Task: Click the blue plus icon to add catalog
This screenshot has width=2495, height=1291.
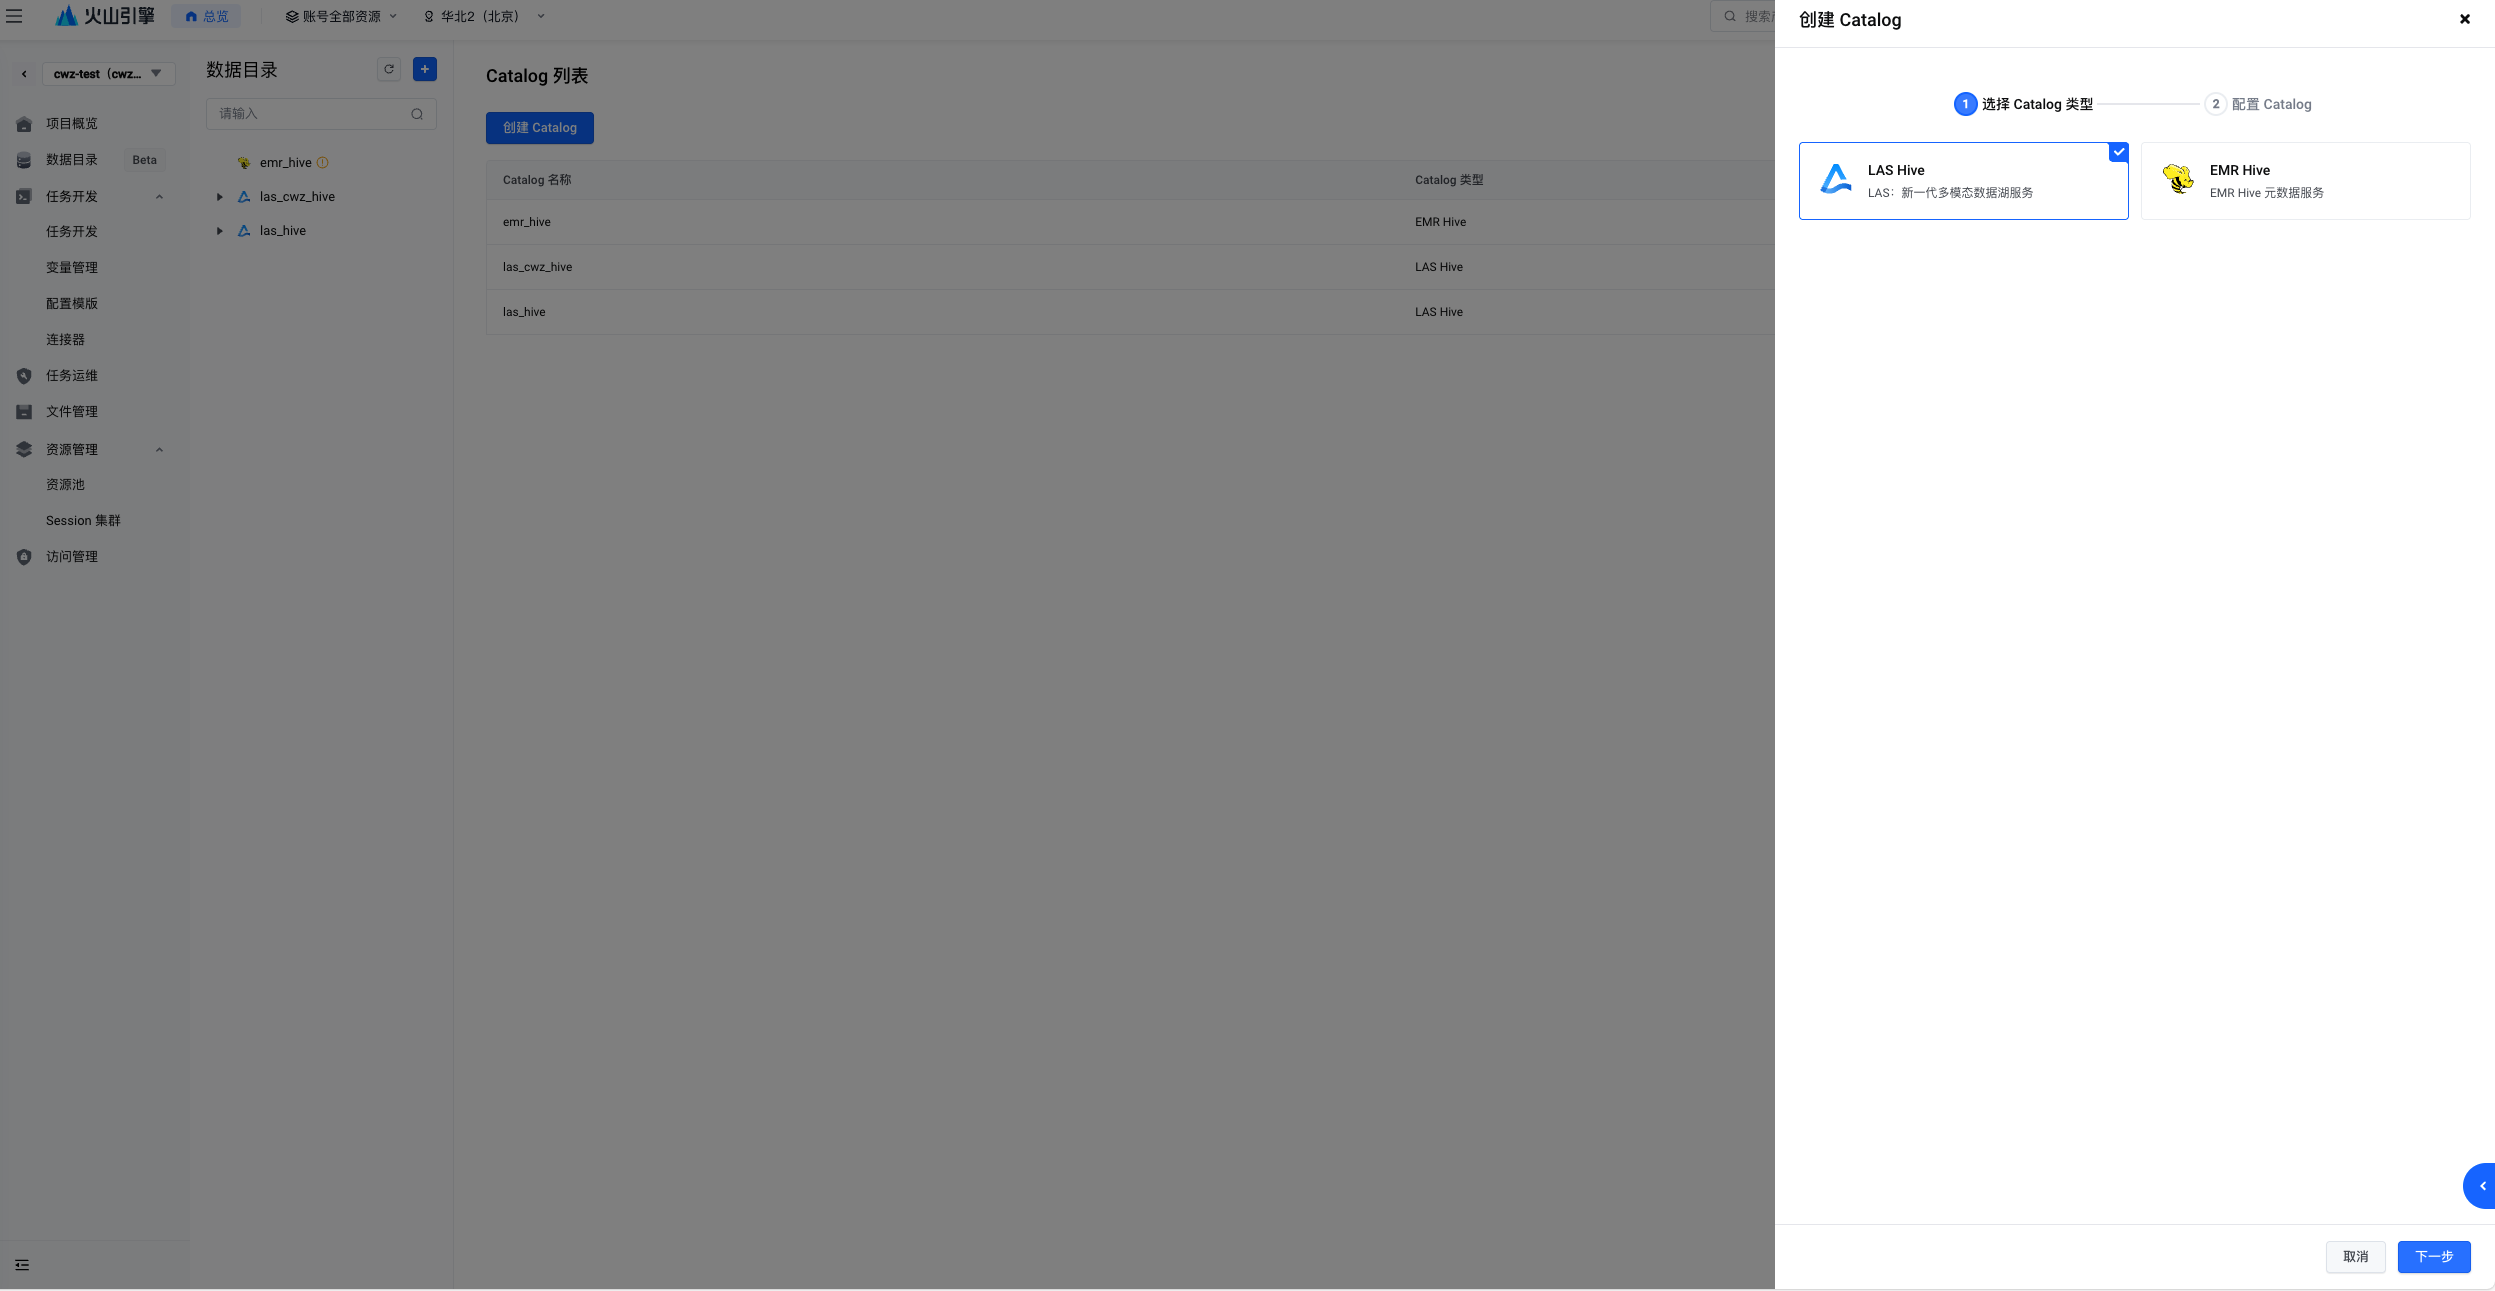Action: [425, 69]
